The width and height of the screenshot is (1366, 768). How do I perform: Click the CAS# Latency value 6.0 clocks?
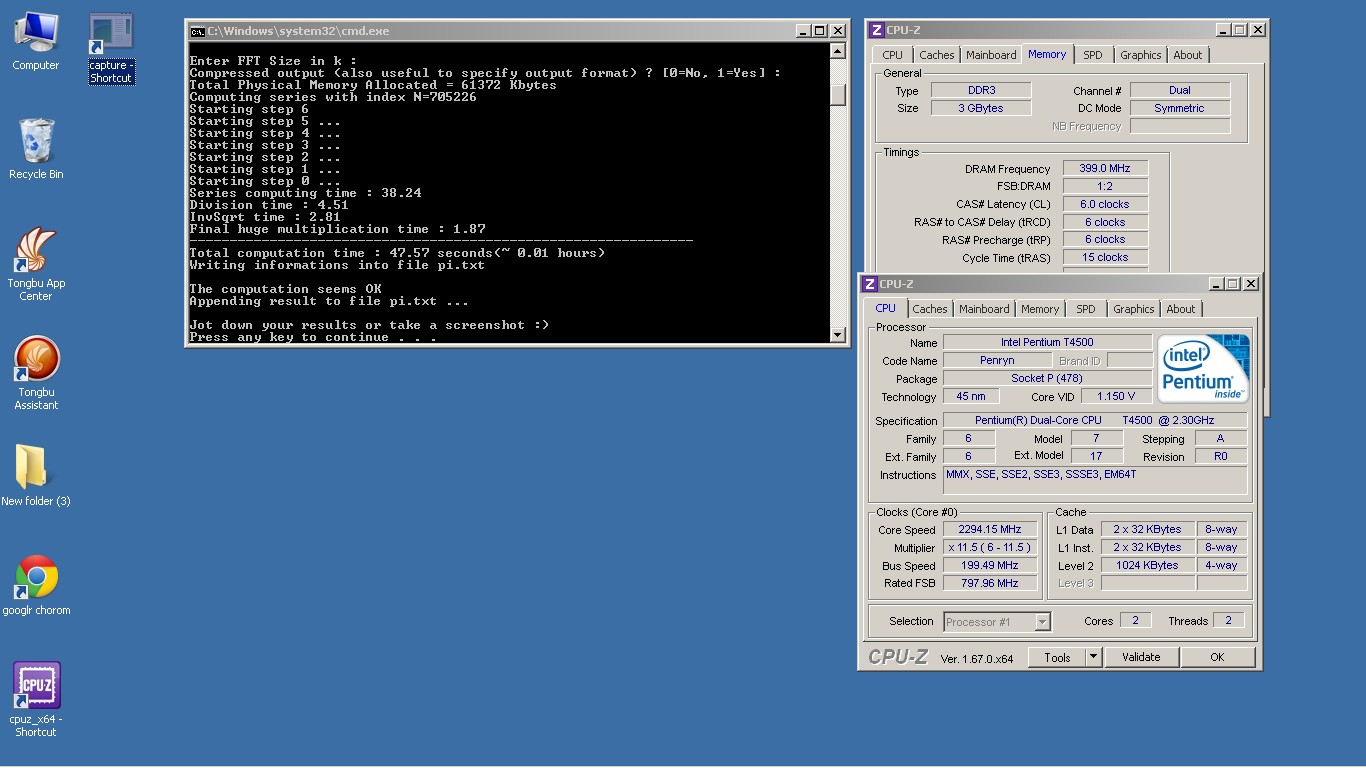point(1105,204)
